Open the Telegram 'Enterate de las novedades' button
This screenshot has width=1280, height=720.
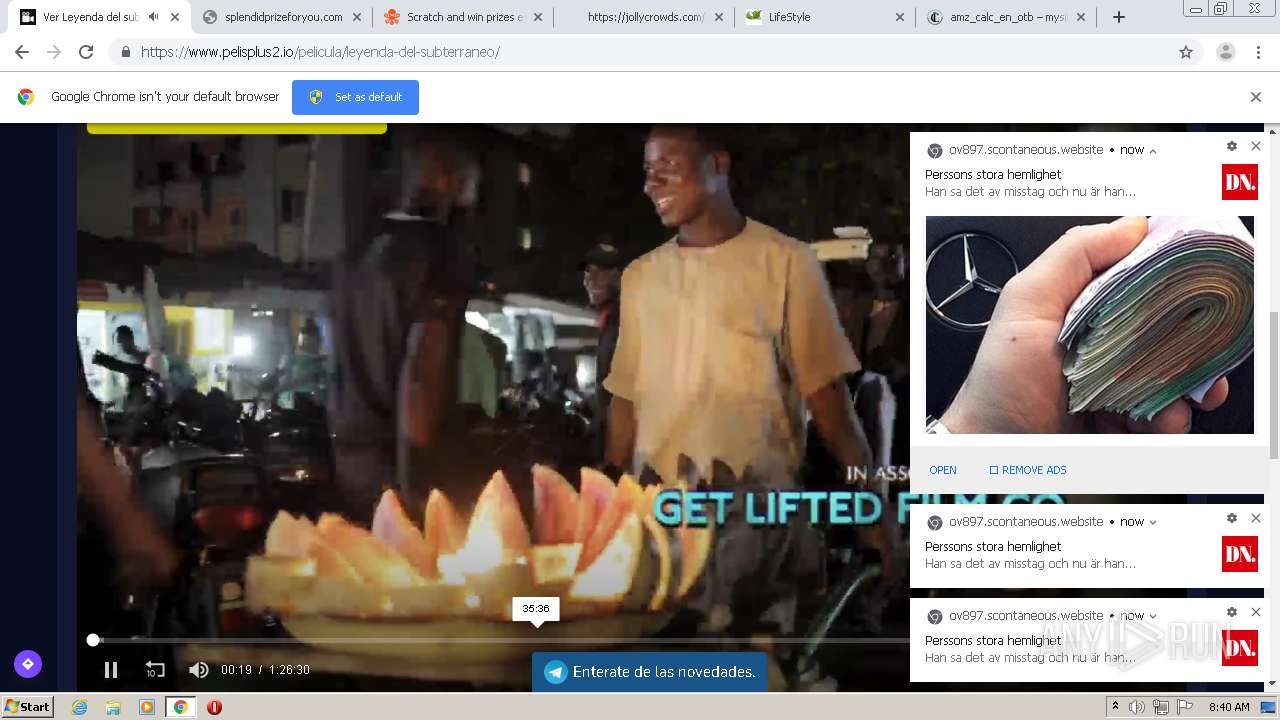[649, 672]
